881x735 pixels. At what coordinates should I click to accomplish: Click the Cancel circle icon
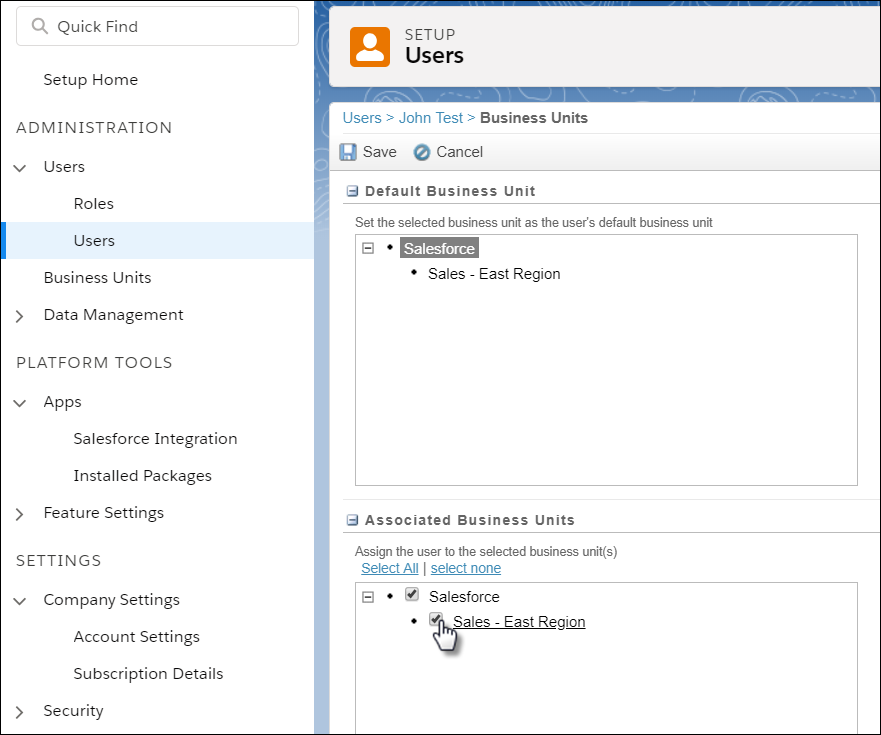click(x=422, y=152)
